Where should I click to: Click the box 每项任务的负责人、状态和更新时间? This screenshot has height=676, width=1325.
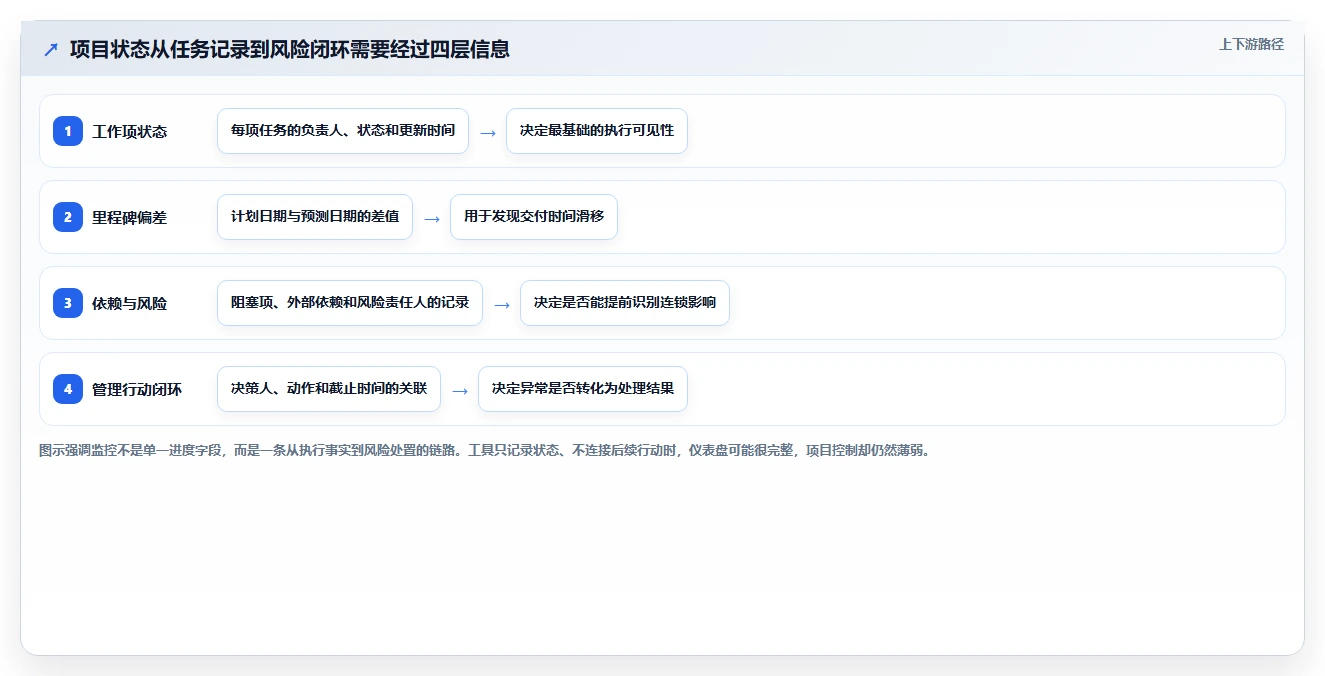point(343,131)
